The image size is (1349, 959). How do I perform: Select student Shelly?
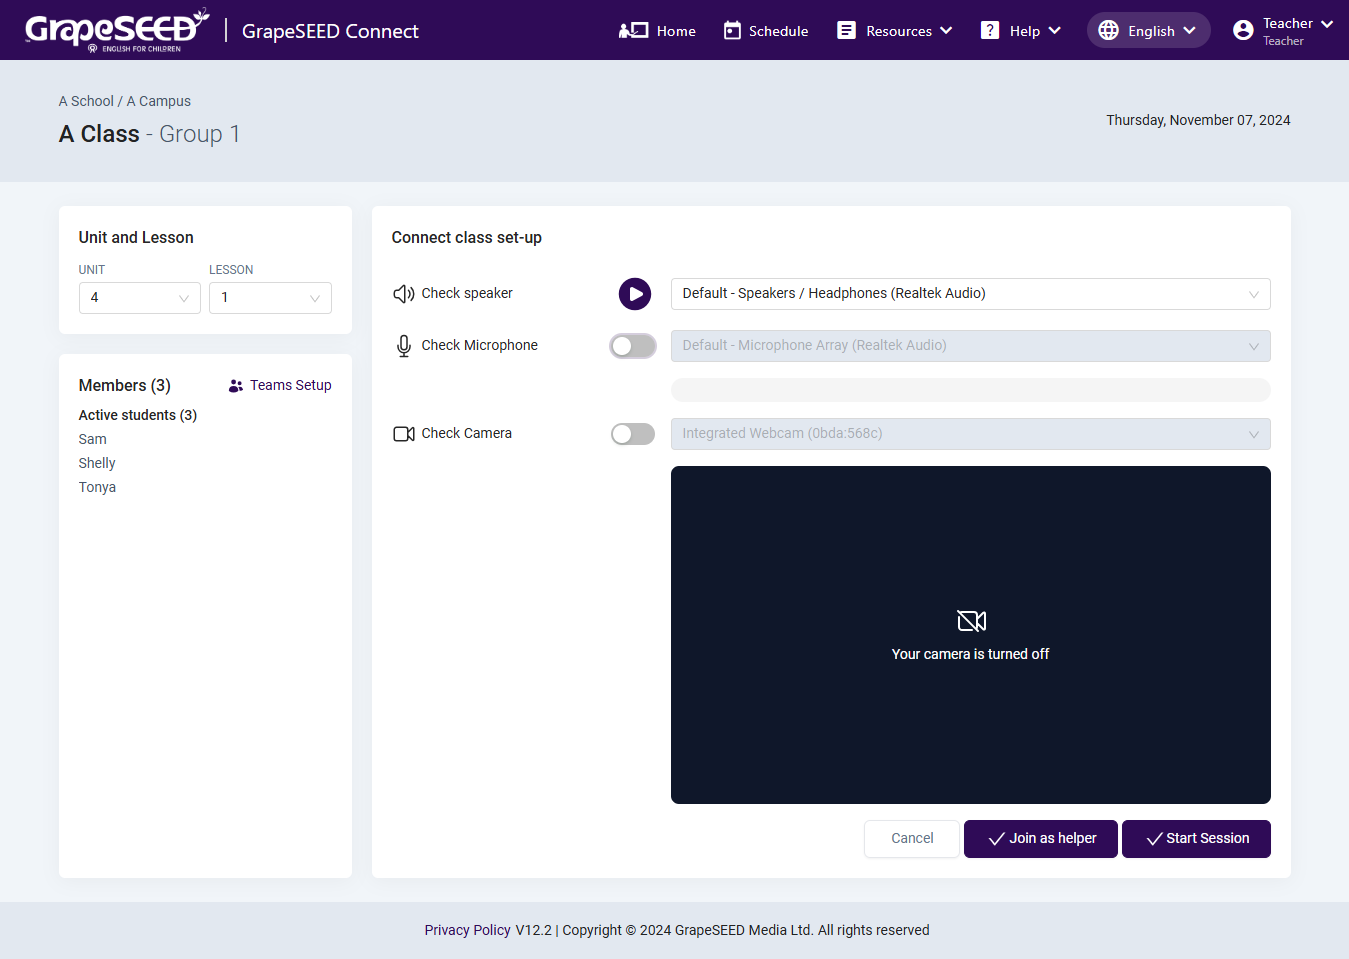(97, 464)
